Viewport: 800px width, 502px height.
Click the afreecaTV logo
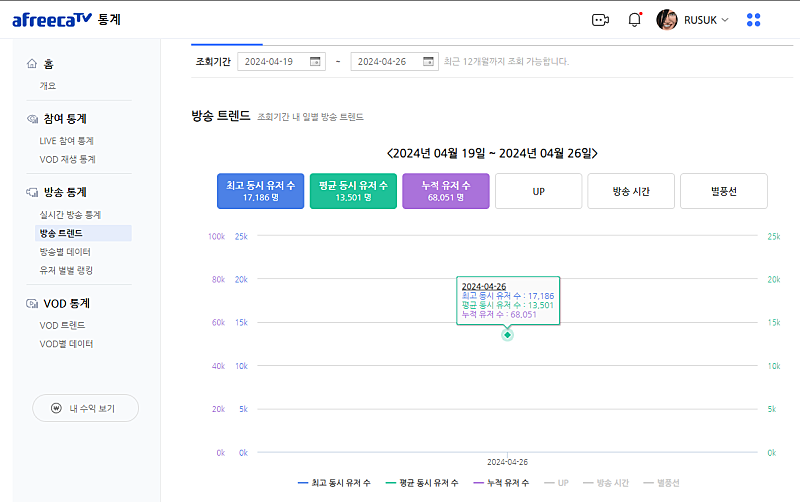[x=52, y=19]
